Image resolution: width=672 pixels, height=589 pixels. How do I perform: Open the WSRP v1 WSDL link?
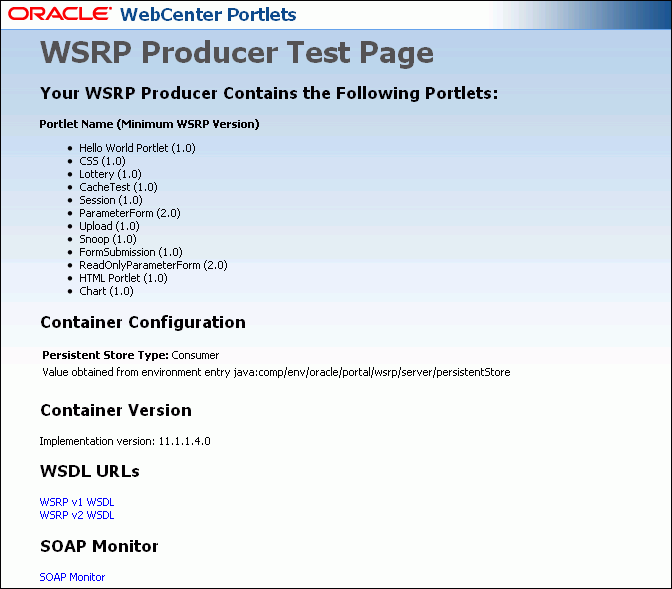click(77, 502)
